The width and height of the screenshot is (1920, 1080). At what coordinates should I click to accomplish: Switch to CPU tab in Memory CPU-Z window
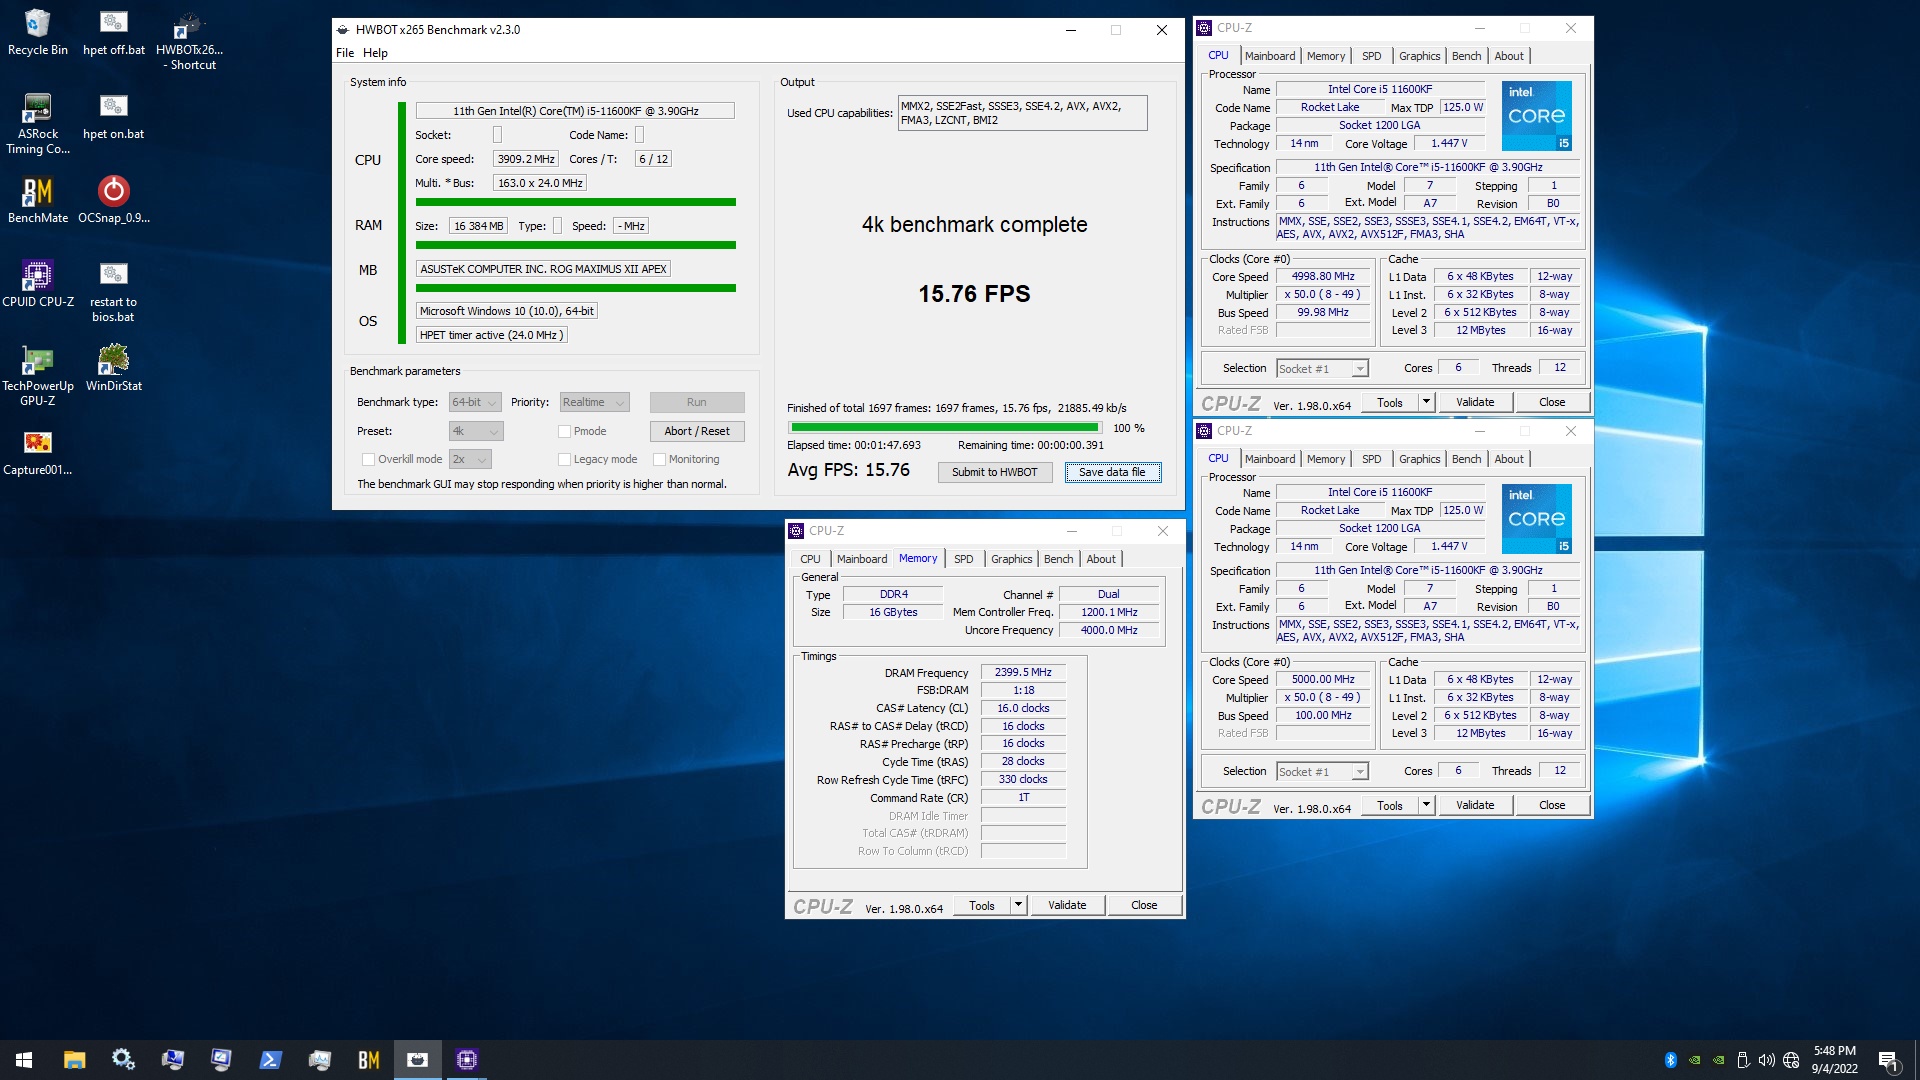(x=810, y=559)
